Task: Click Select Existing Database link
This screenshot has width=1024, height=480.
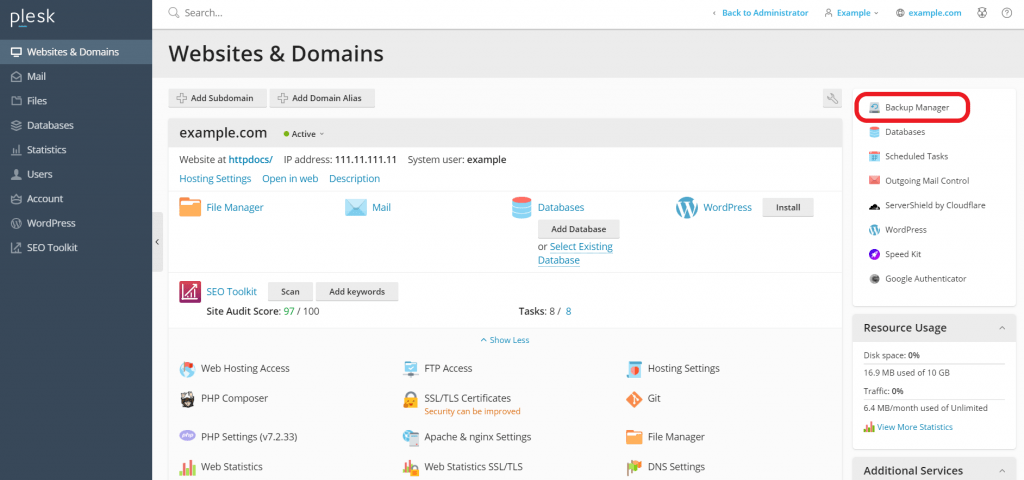Action: click(575, 253)
